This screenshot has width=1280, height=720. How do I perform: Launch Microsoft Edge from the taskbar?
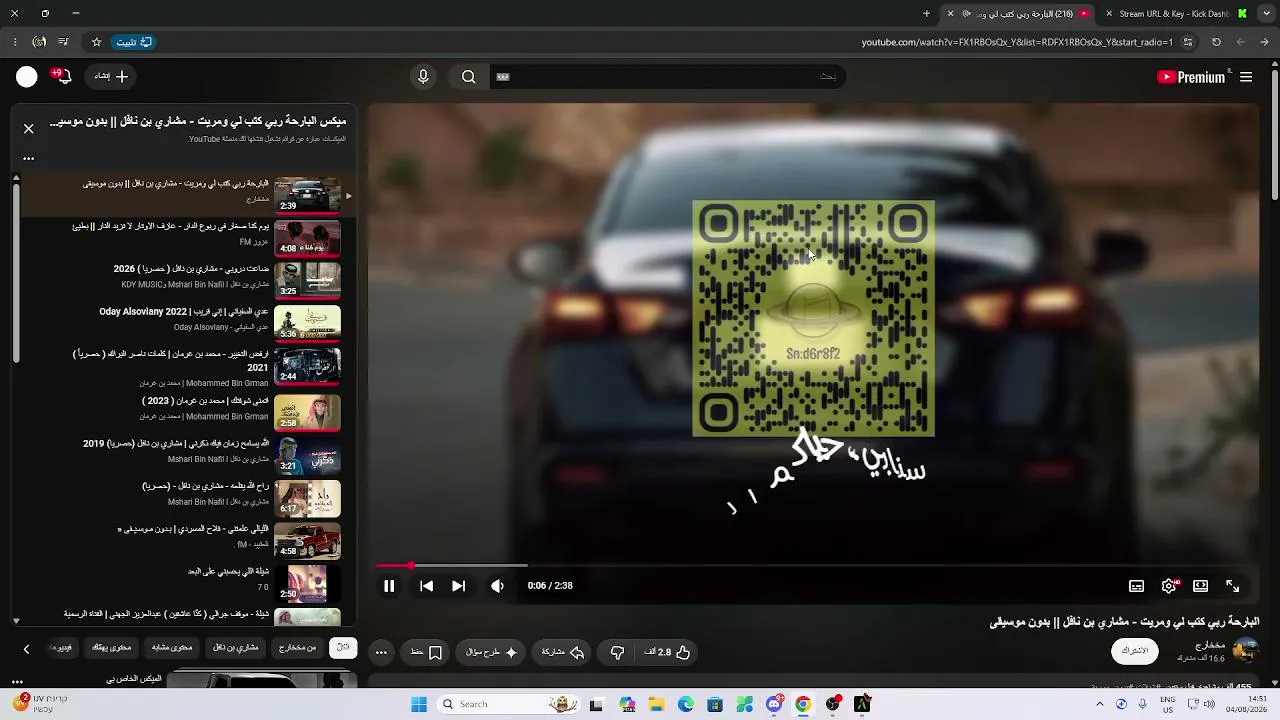pyautogui.click(x=685, y=704)
